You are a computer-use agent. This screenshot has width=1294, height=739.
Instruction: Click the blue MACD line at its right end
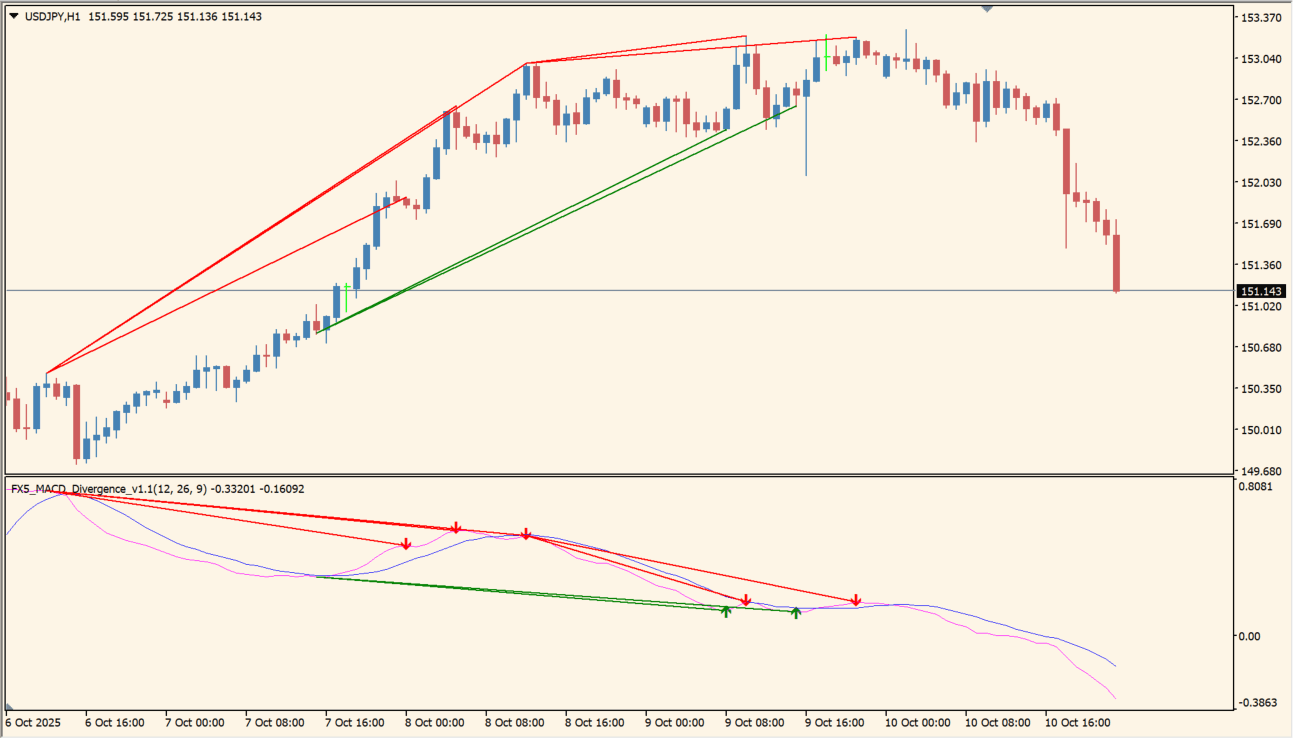pyautogui.click(x=1112, y=662)
